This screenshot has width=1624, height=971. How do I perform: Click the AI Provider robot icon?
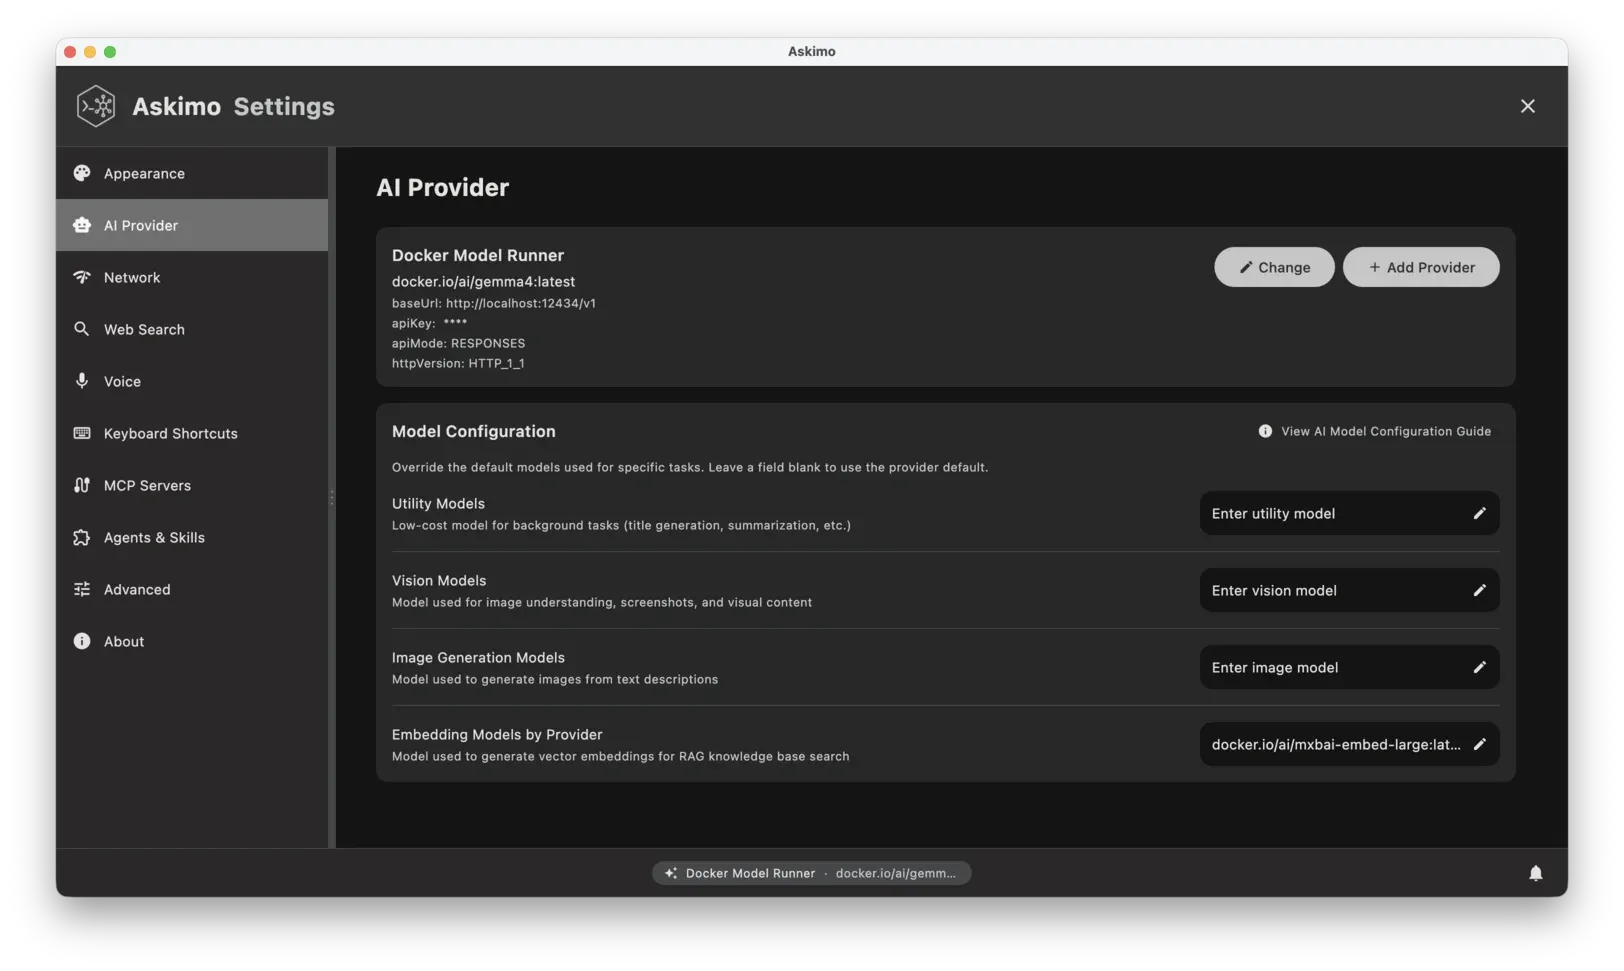click(x=82, y=225)
